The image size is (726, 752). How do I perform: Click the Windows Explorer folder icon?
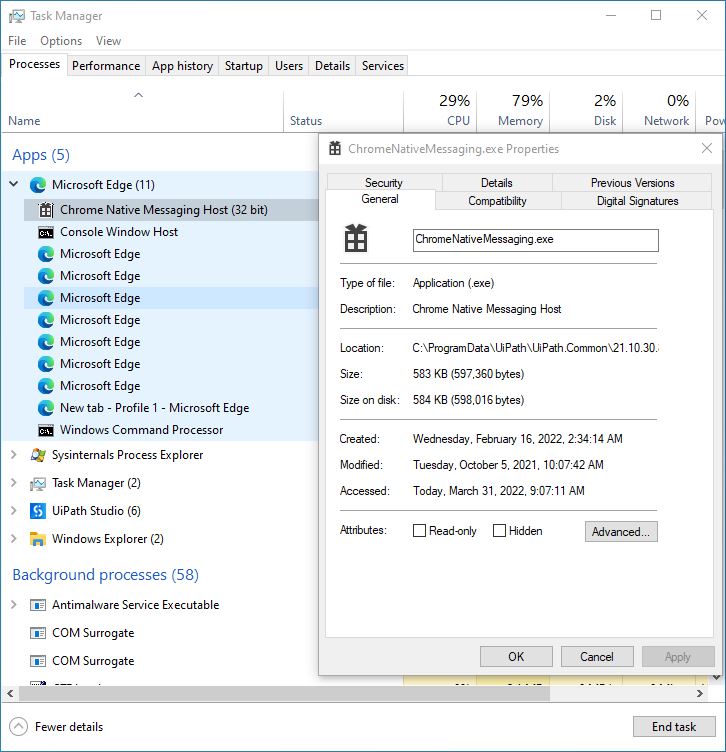click(38, 539)
